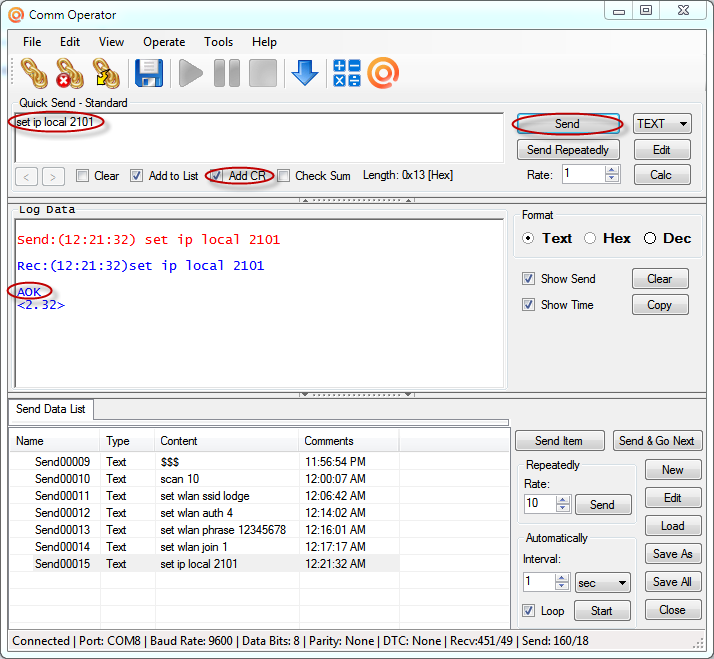This screenshot has height=659, width=714.
Task: Click the Quick Send Send button
Action: 567,124
